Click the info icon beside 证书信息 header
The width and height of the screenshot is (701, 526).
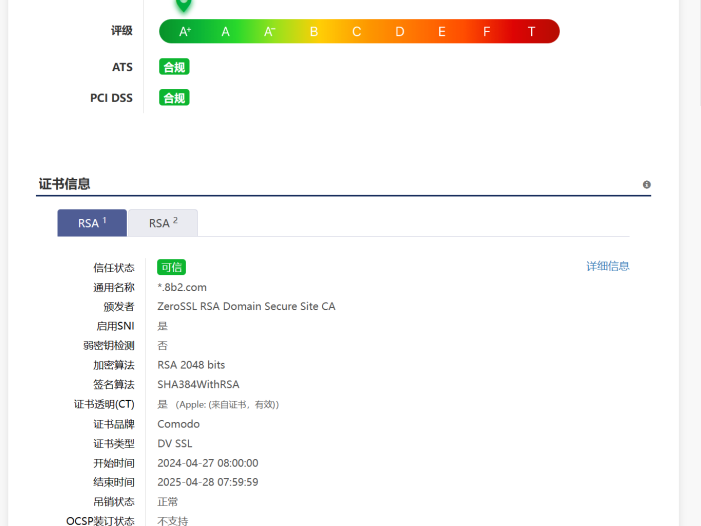tap(647, 185)
